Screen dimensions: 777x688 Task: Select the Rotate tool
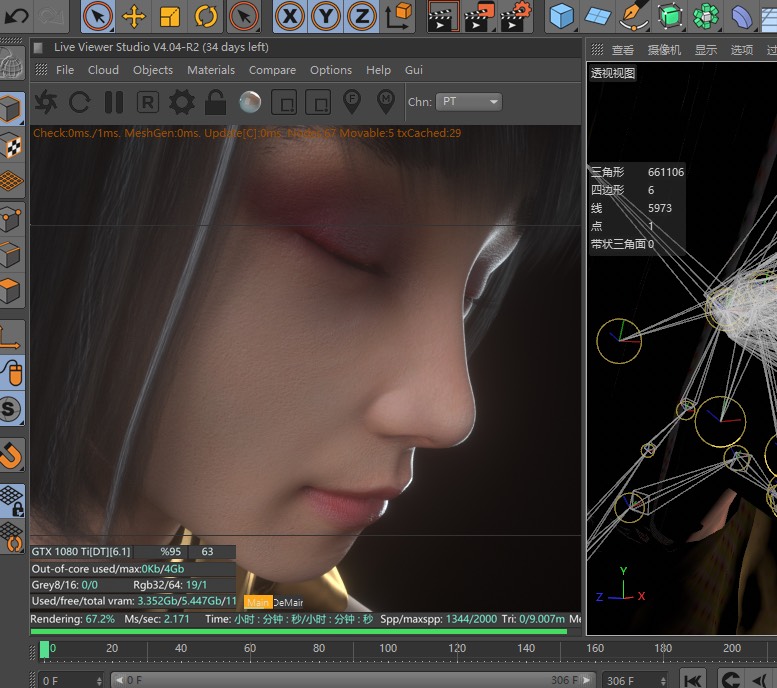pyautogui.click(x=206, y=16)
